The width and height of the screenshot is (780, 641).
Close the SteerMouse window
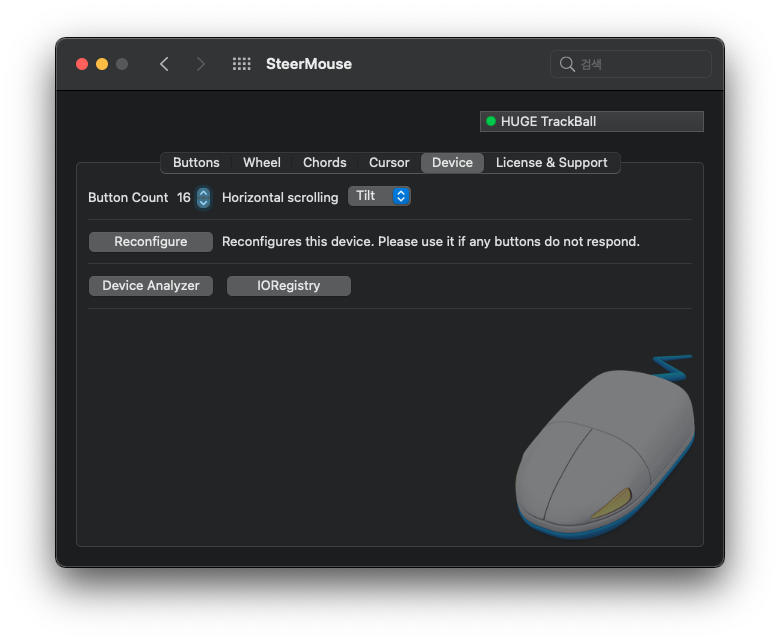tap(82, 64)
